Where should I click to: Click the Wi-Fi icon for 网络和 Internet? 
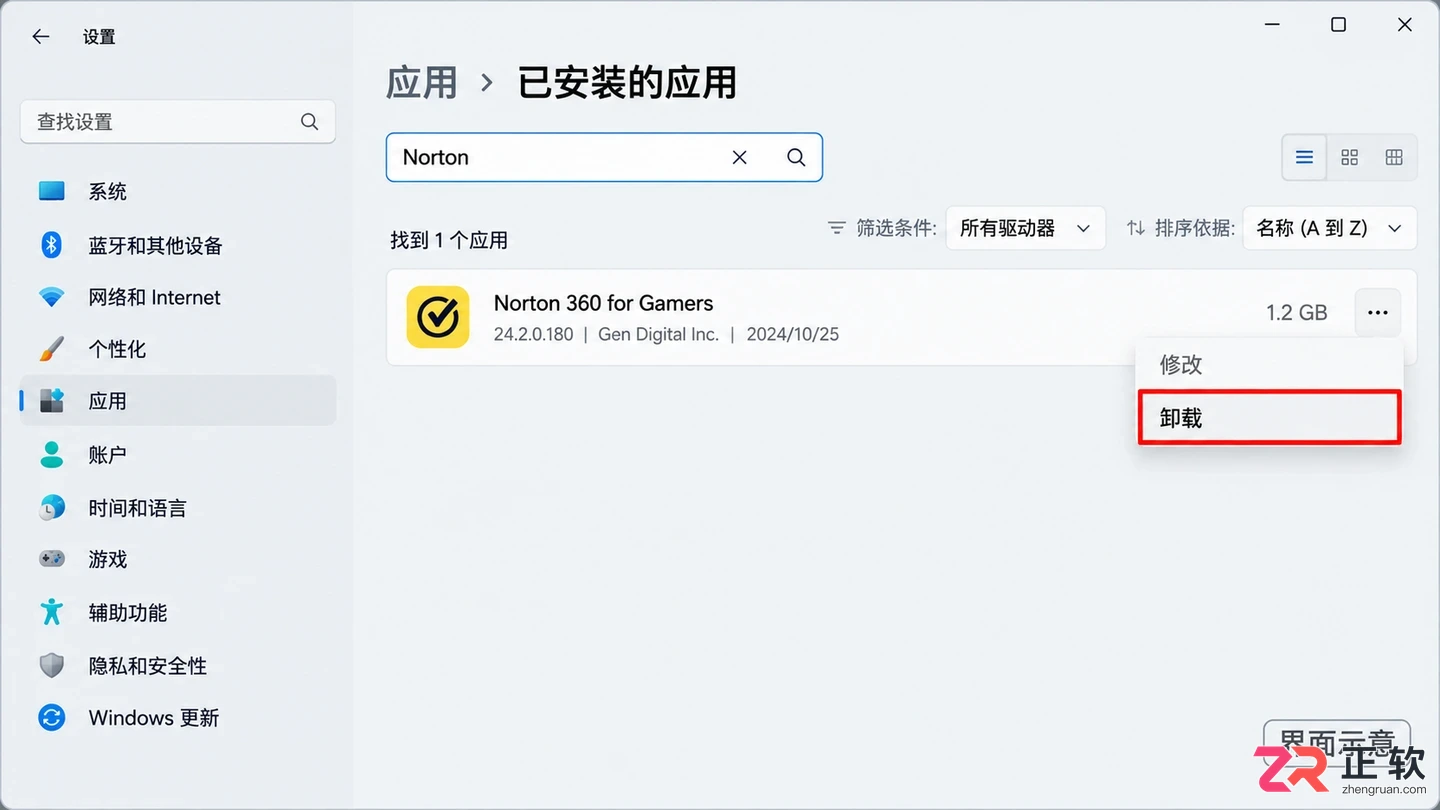(51, 297)
